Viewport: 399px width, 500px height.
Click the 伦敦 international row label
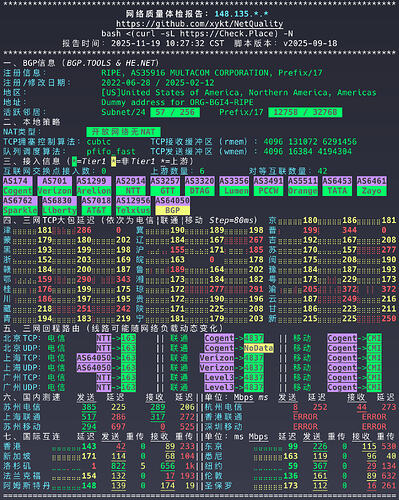click(x=214, y=476)
